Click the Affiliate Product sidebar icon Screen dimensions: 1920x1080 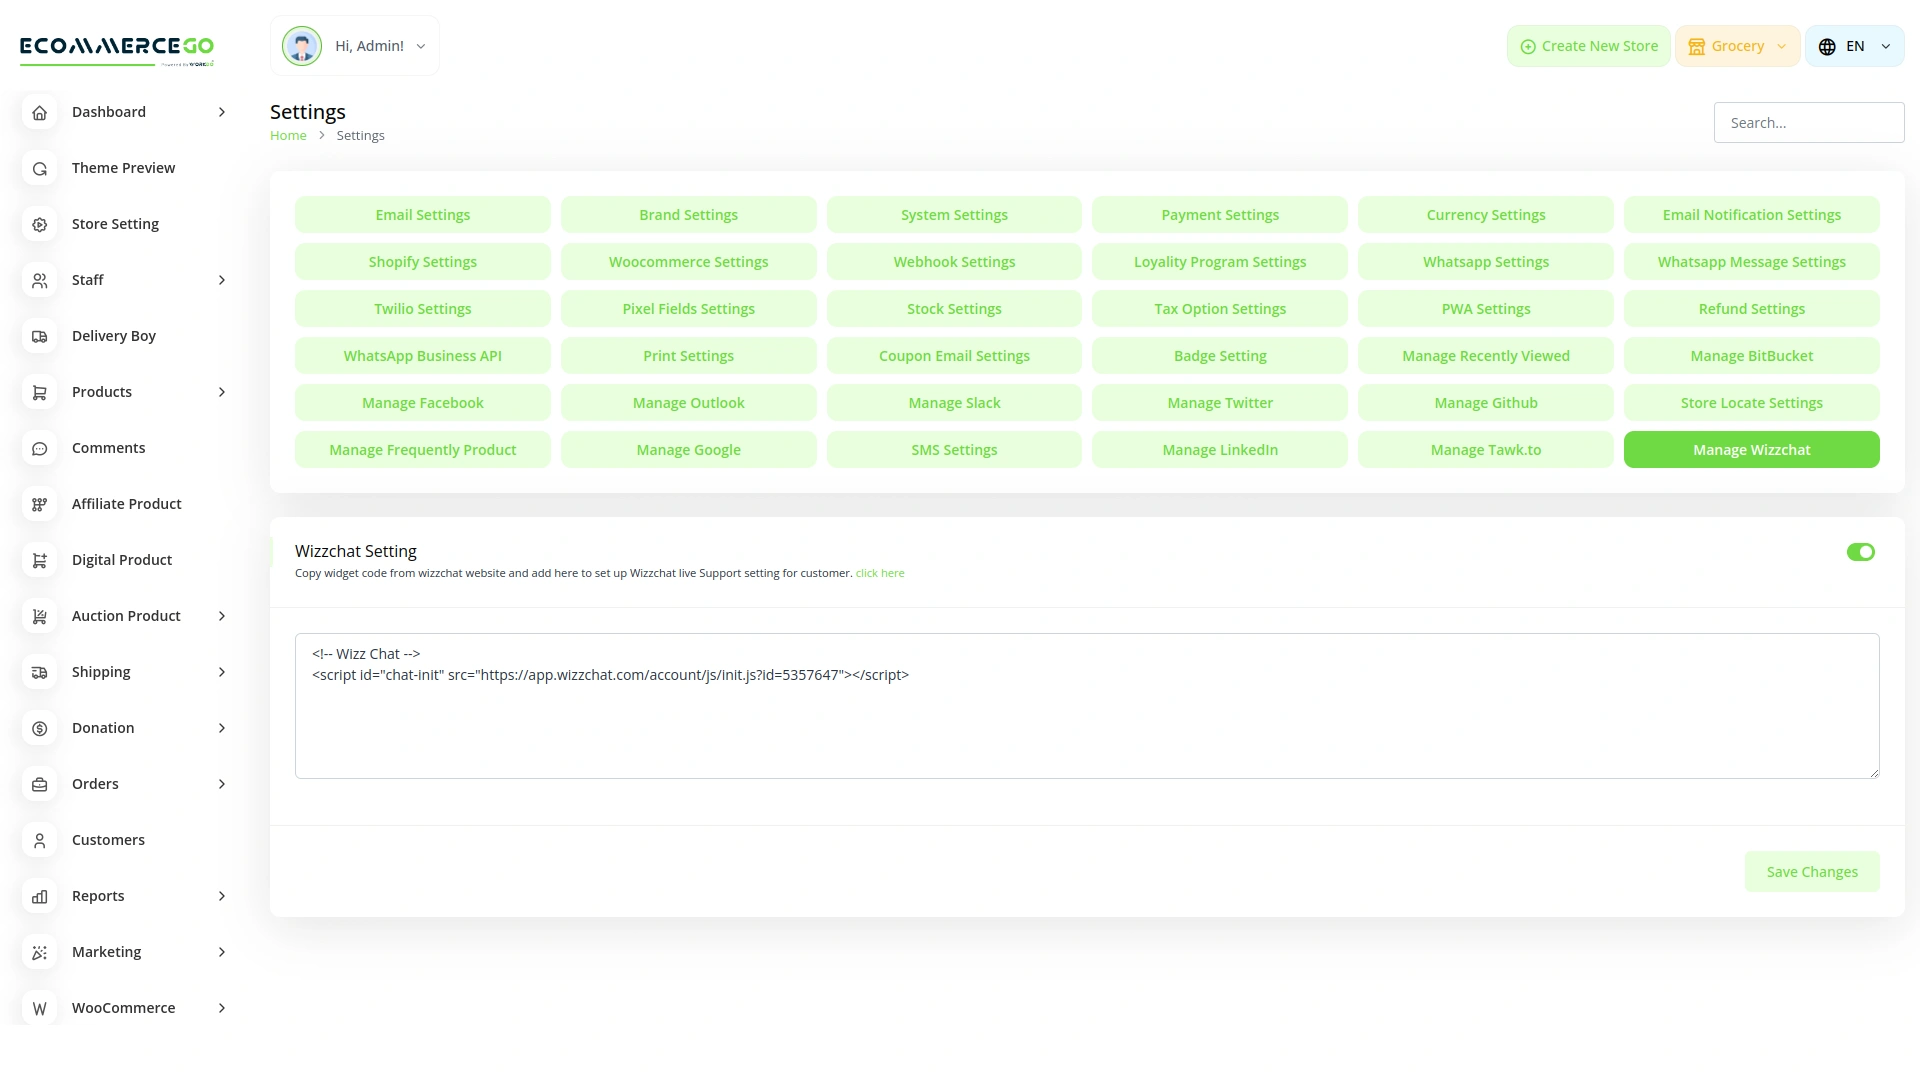click(x=39, y=504)
